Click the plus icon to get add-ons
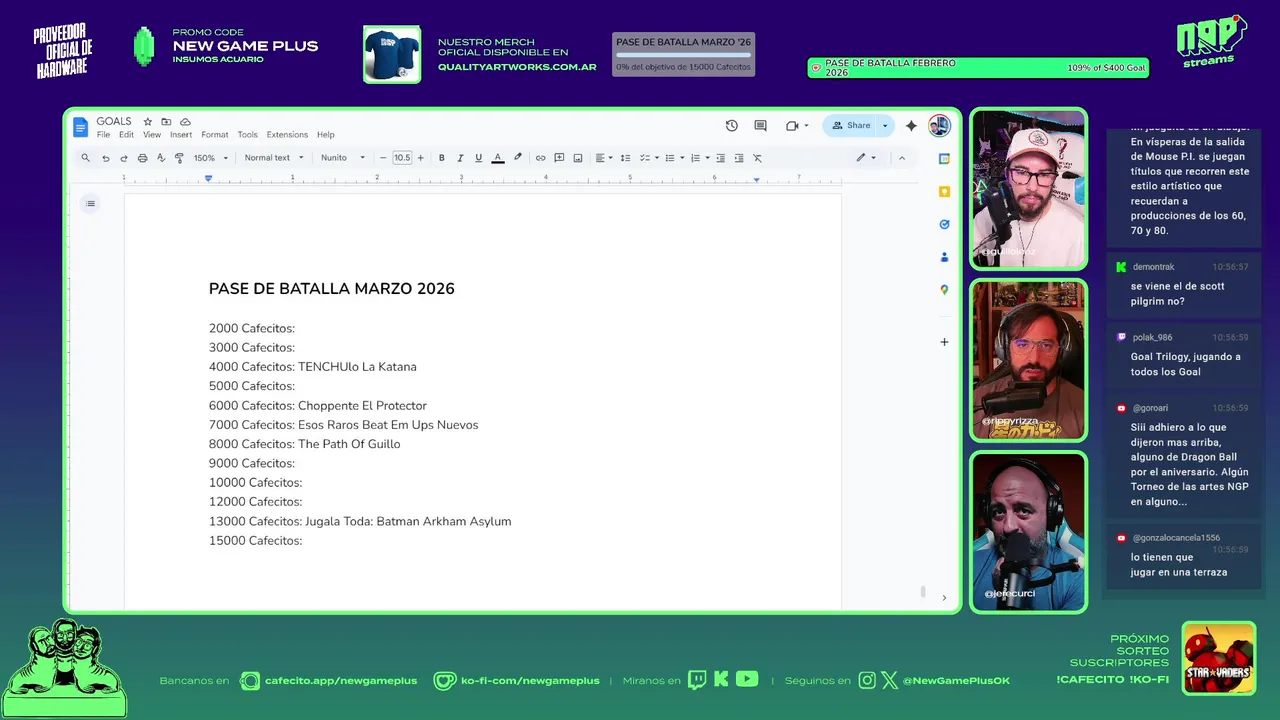The width and height of the screenshot is (1280, 720). tap(944, 342)
